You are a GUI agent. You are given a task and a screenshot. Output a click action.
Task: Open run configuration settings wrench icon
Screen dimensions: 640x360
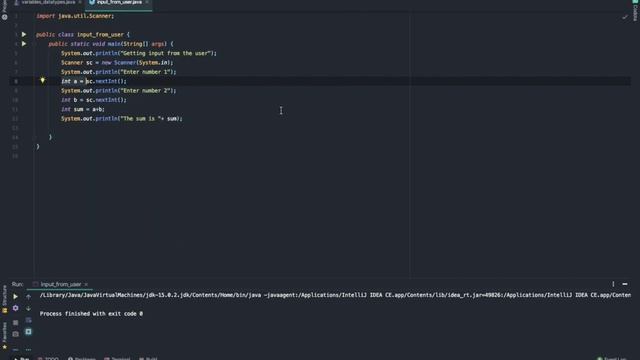16,308
